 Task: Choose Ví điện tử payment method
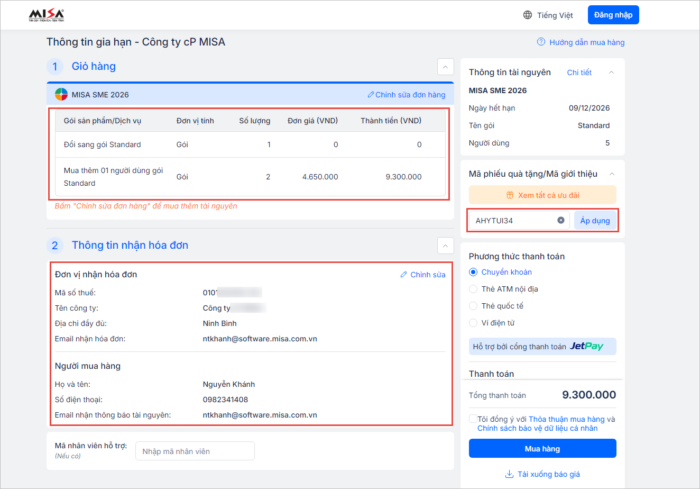click(x=474, y=323)
